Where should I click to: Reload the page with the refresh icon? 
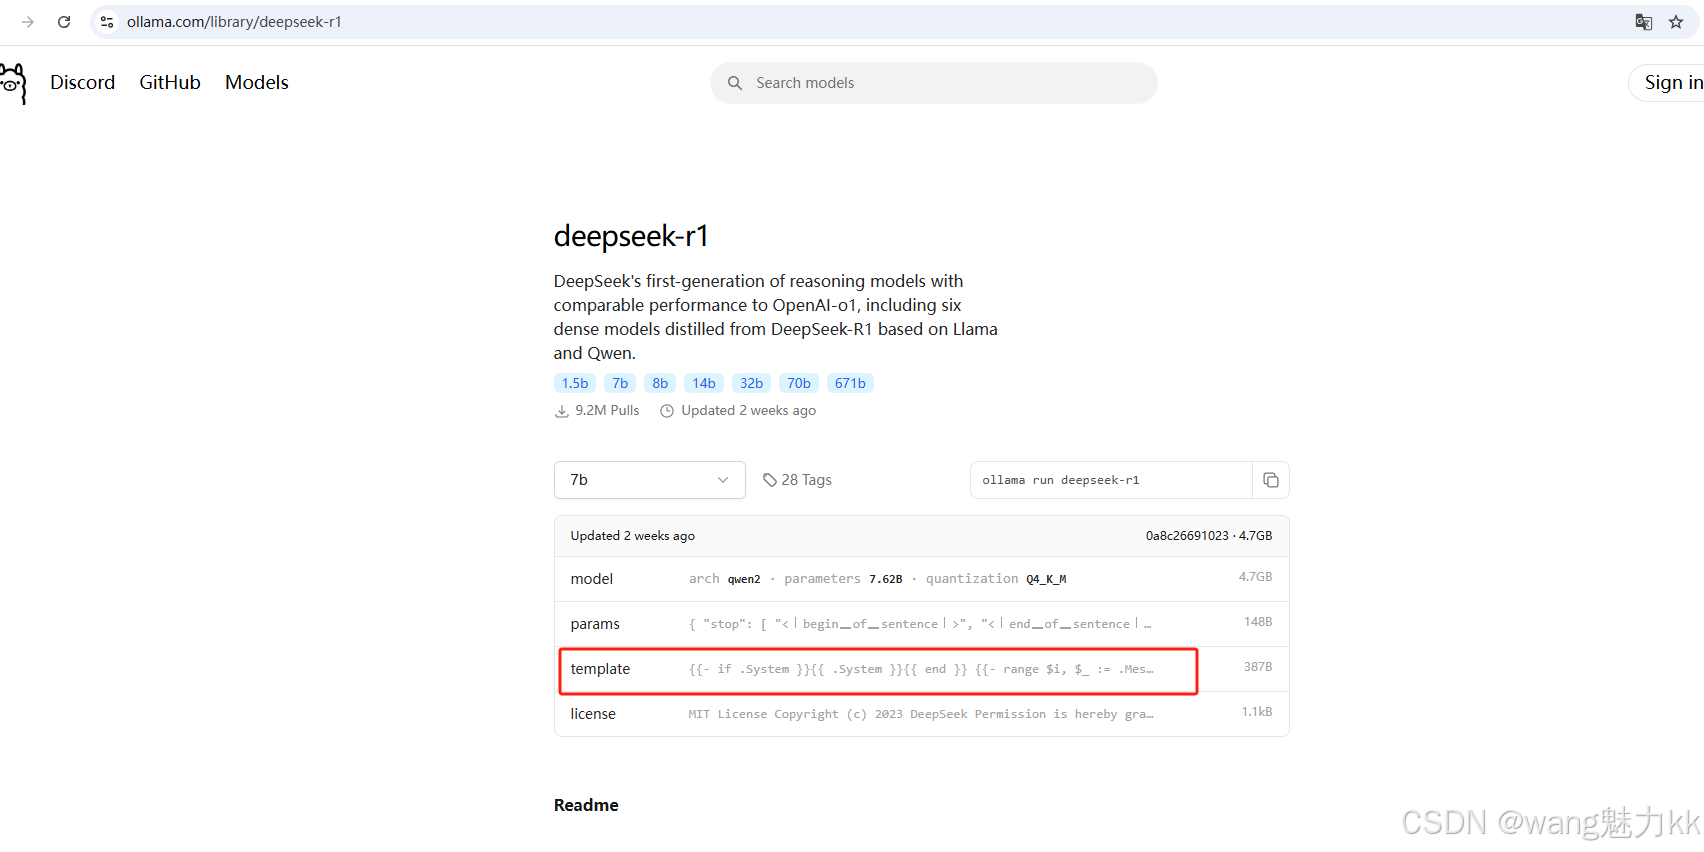(64, 22)
